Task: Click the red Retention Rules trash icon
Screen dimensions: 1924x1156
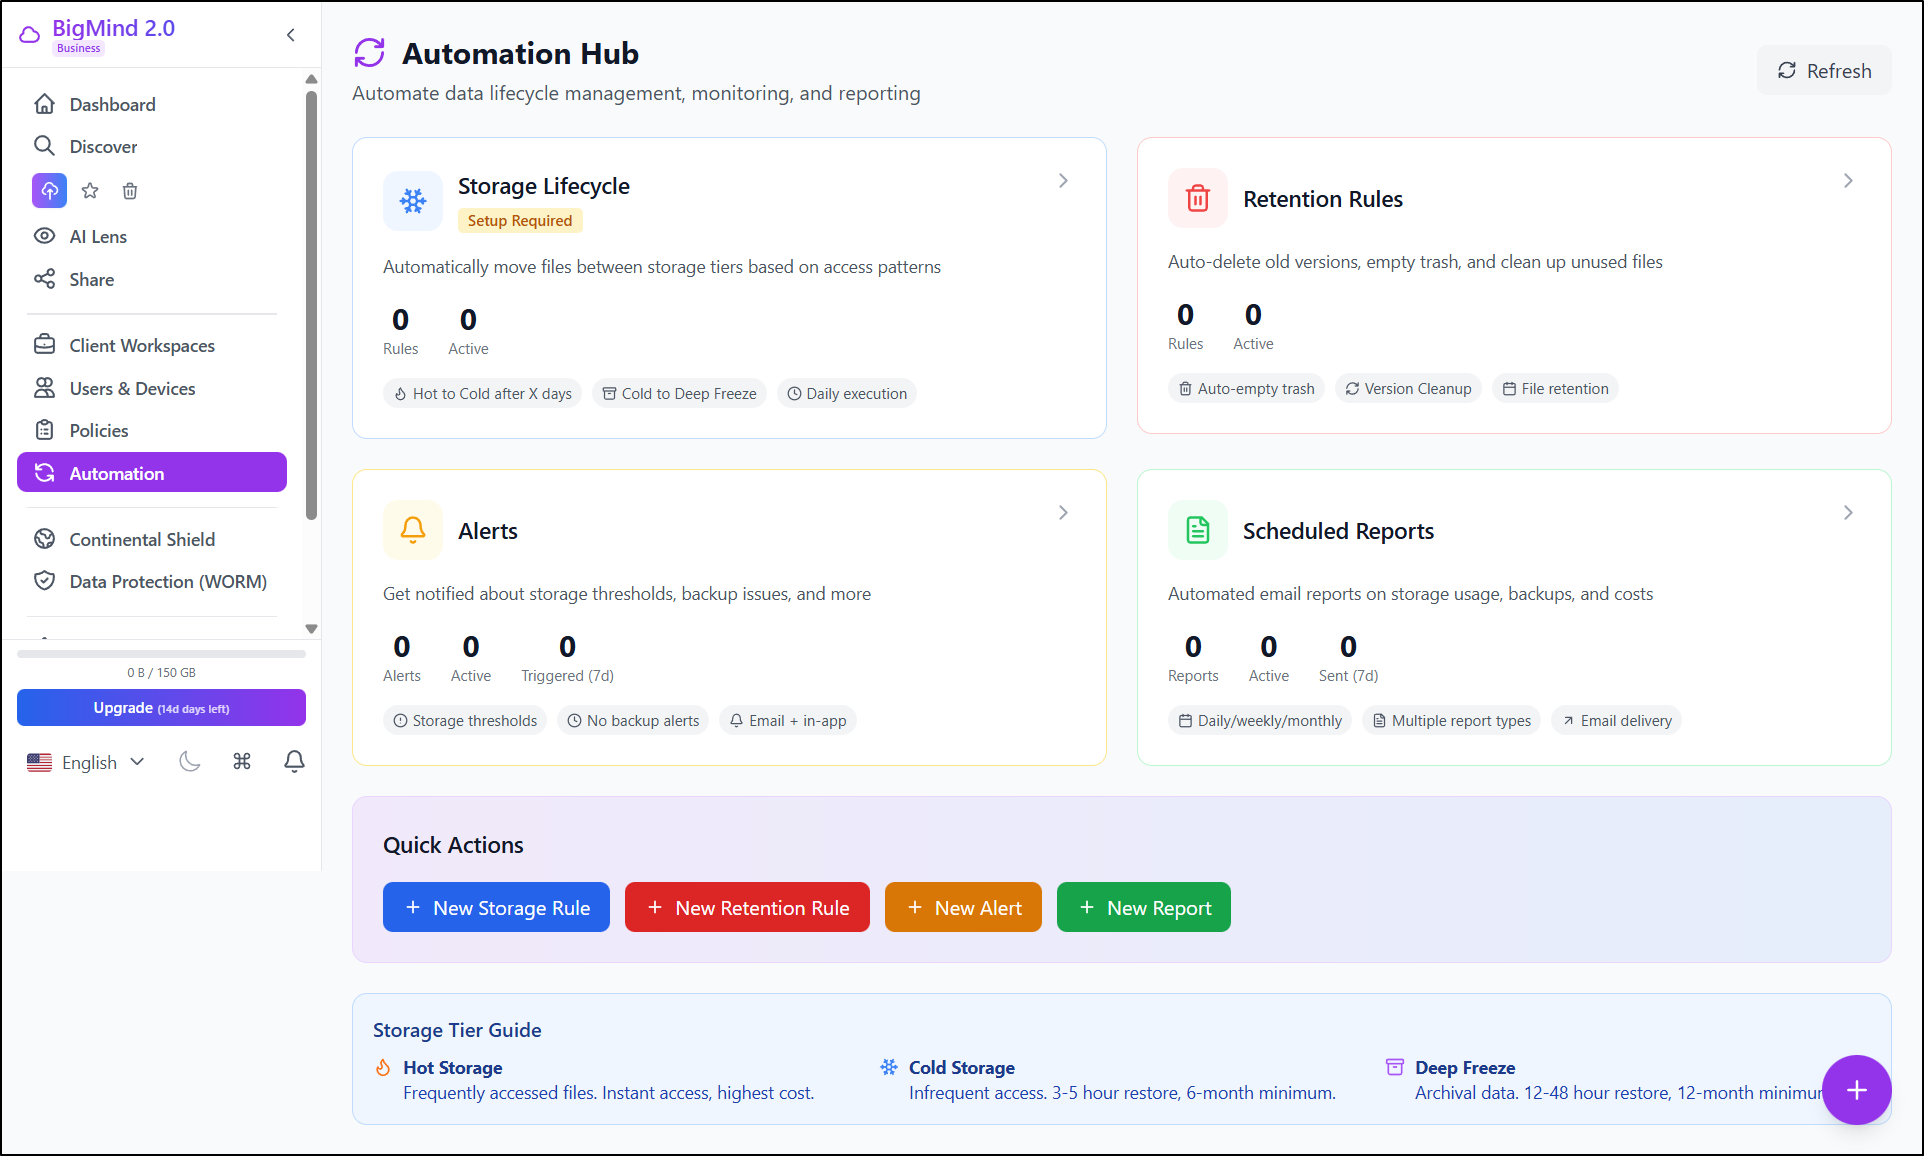Action: (1197, 198)
